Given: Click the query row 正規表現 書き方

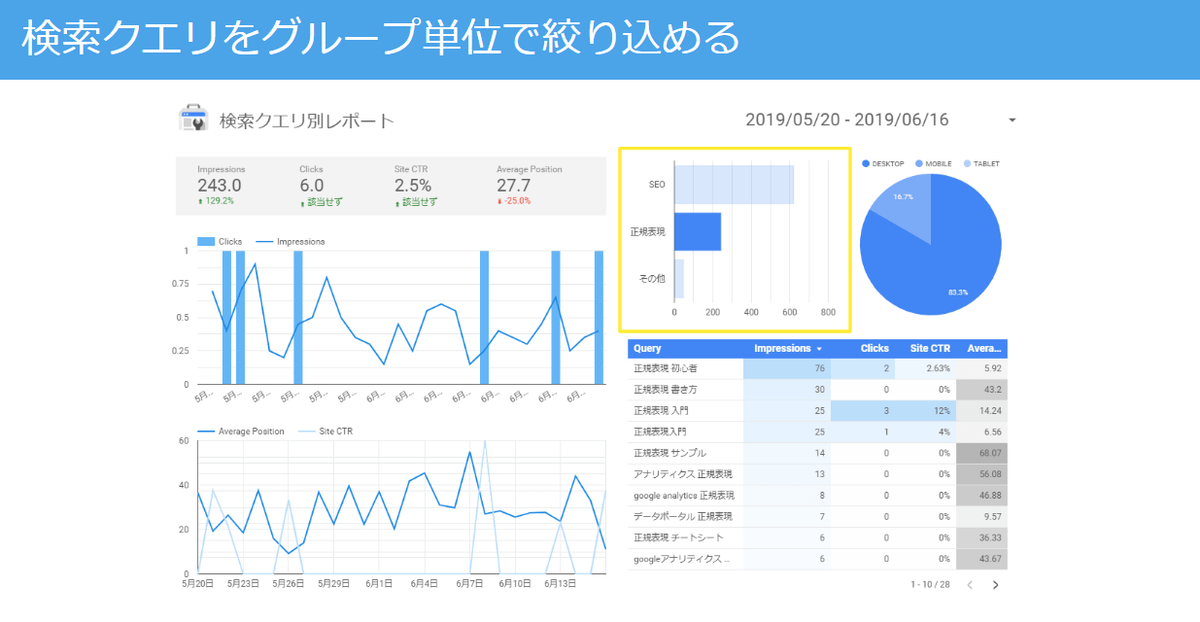Looking at the screenshot, I should [818, 390].
